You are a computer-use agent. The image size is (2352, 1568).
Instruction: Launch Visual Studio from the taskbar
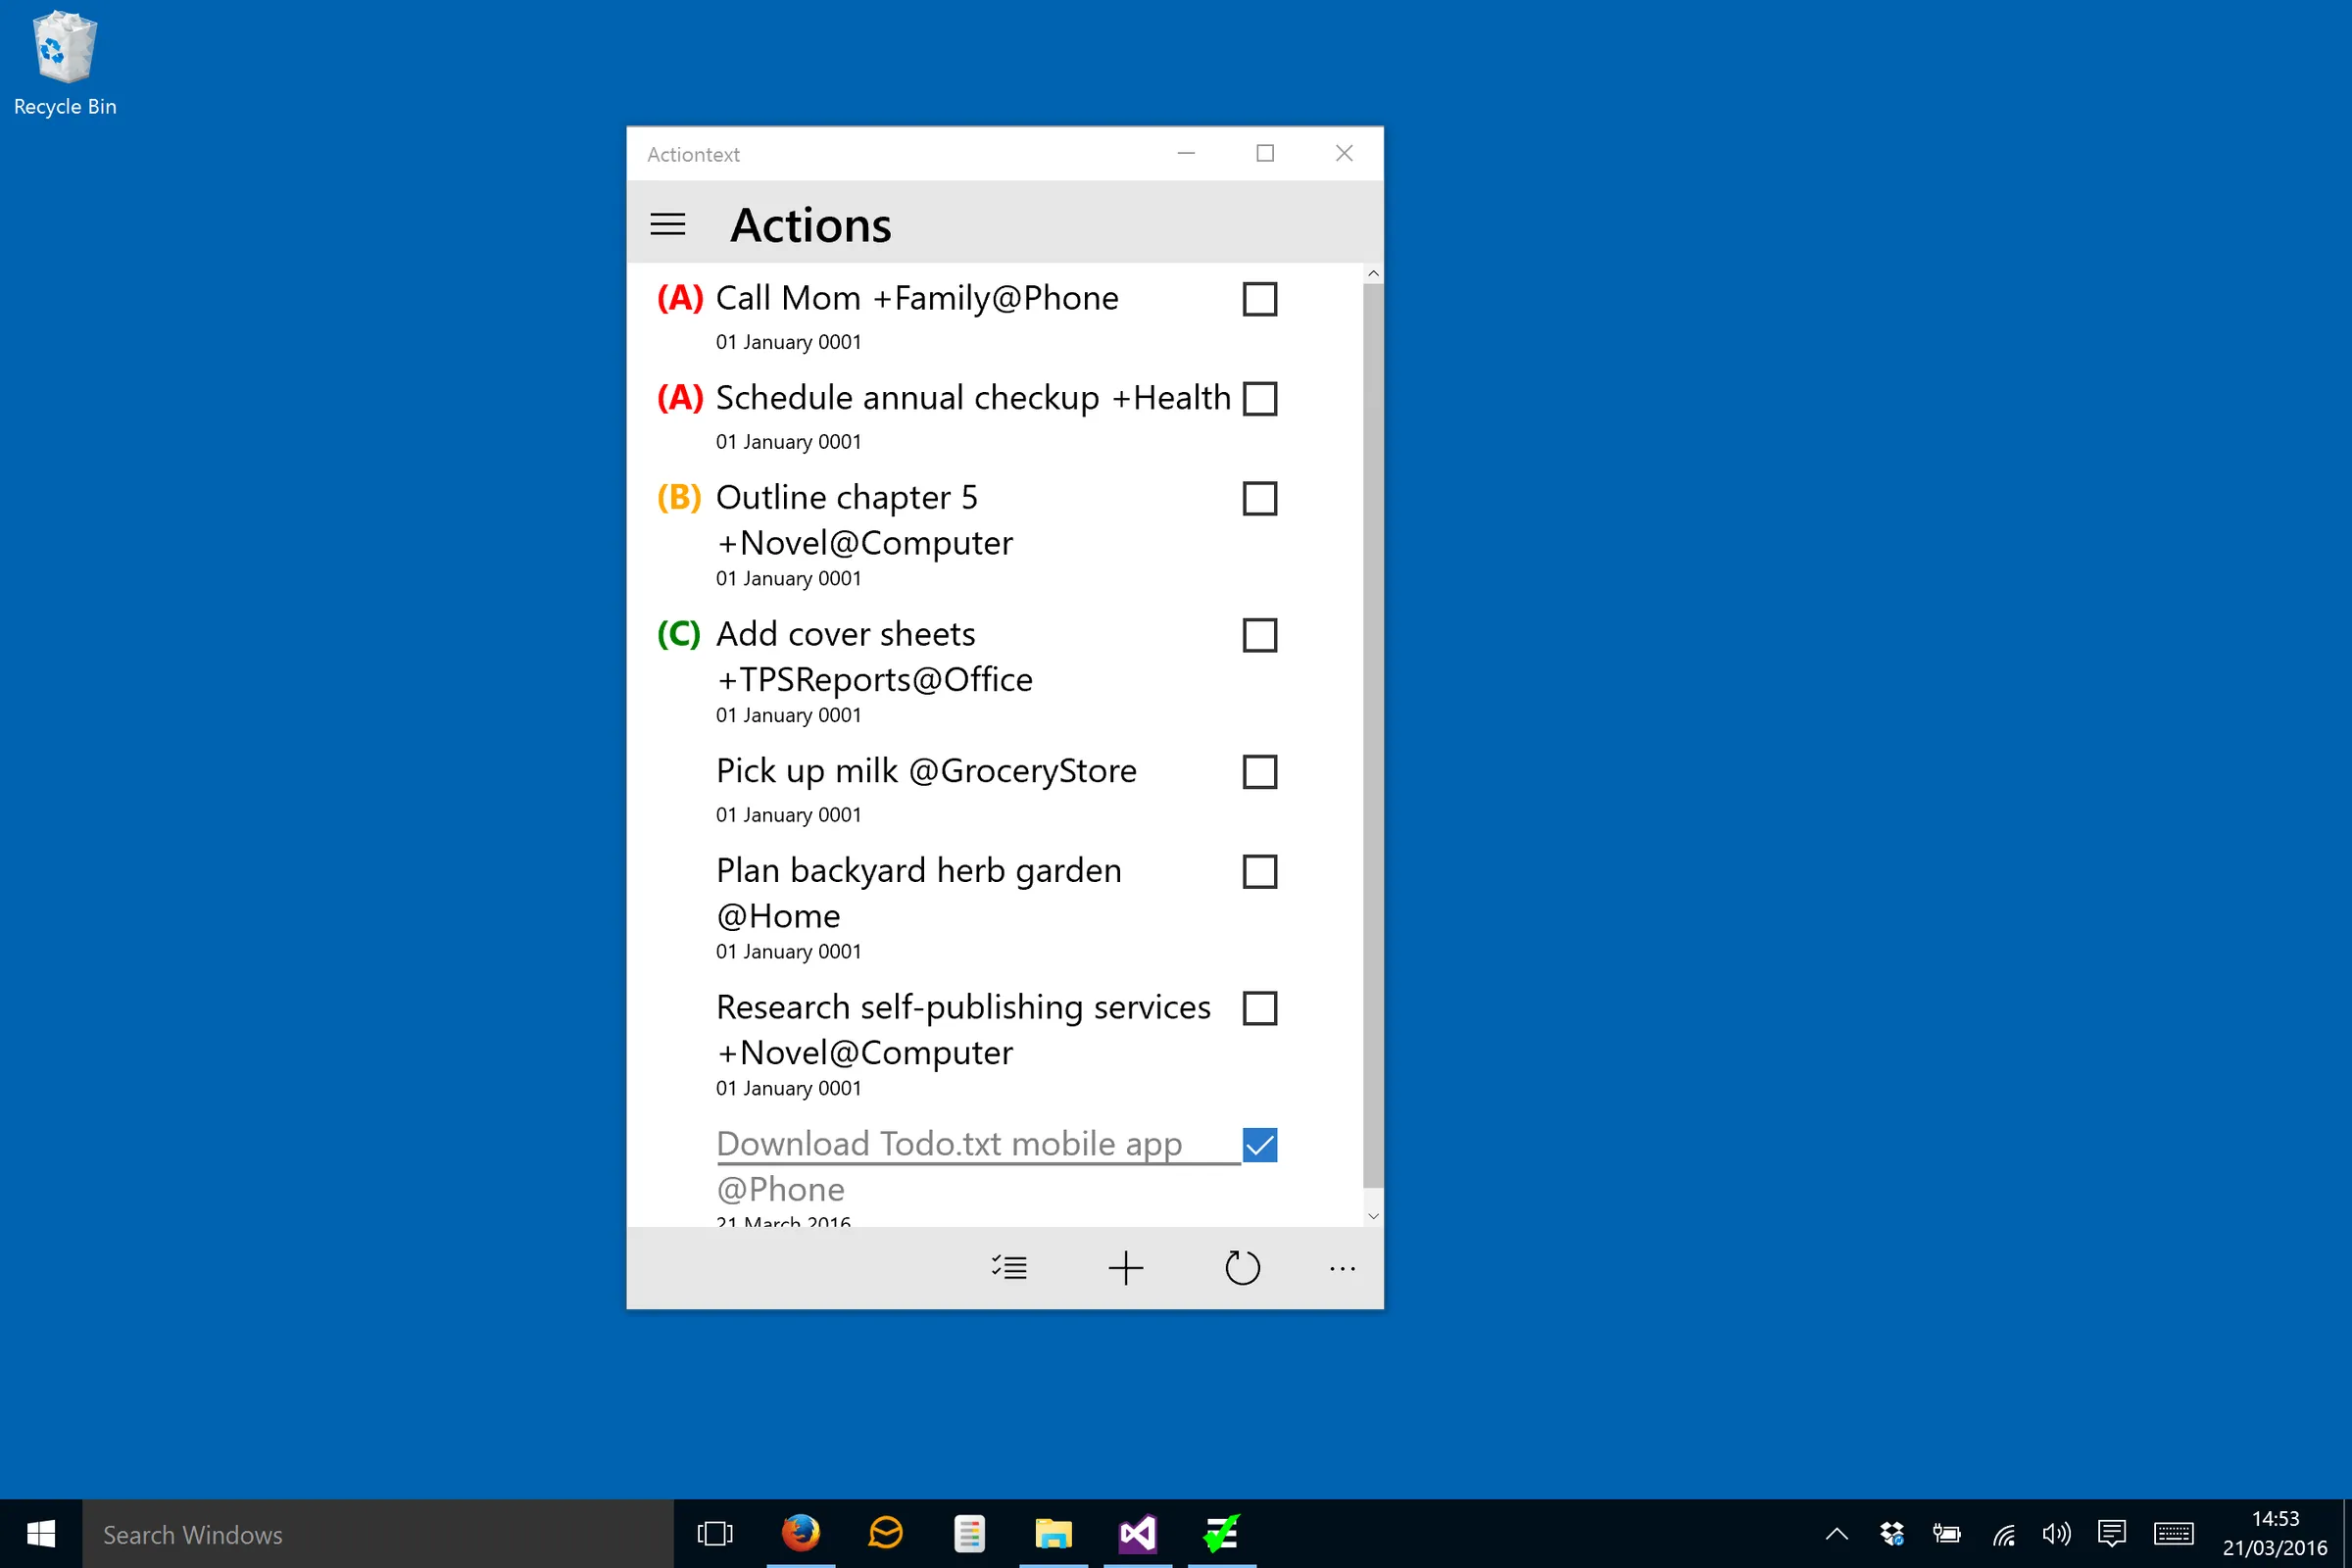coord(1137,1533)
